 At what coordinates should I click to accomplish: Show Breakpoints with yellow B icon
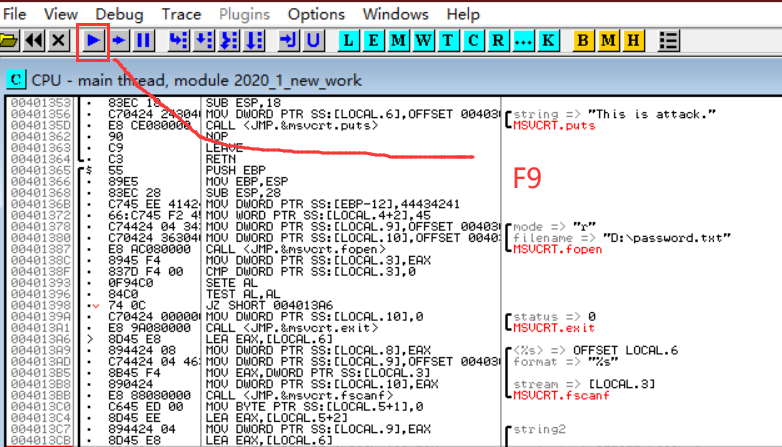pos(583,40)
